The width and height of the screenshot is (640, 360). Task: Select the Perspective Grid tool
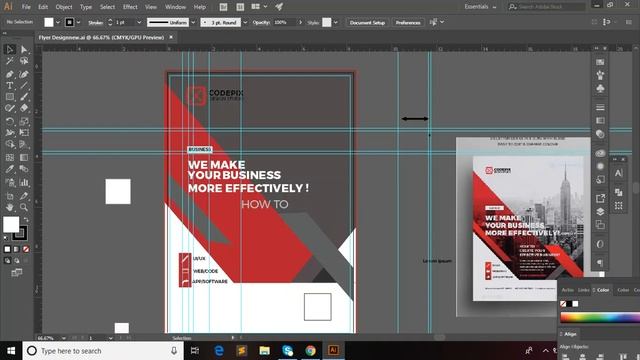[24, 144]
